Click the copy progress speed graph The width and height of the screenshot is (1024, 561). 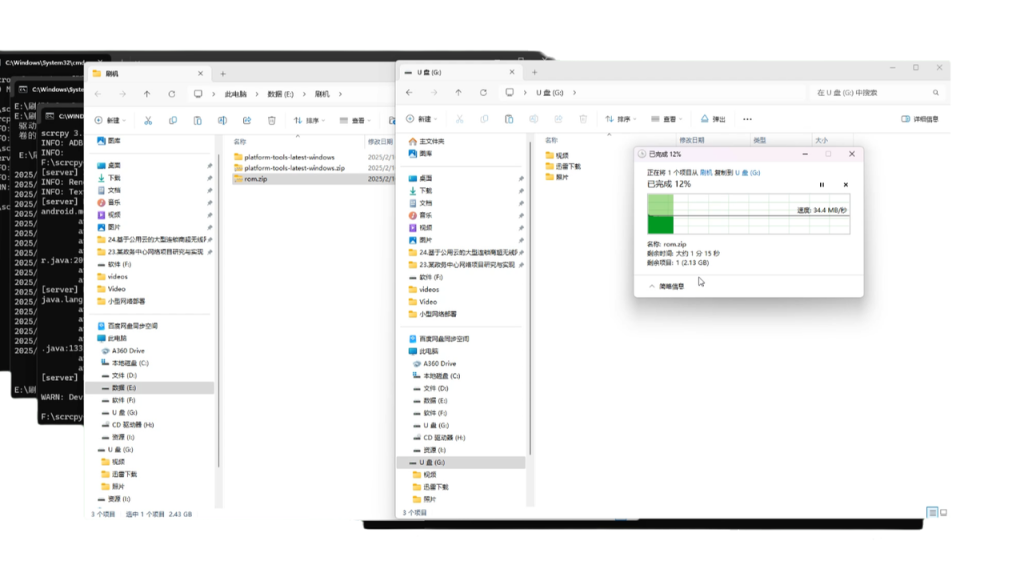coord(748,214)
